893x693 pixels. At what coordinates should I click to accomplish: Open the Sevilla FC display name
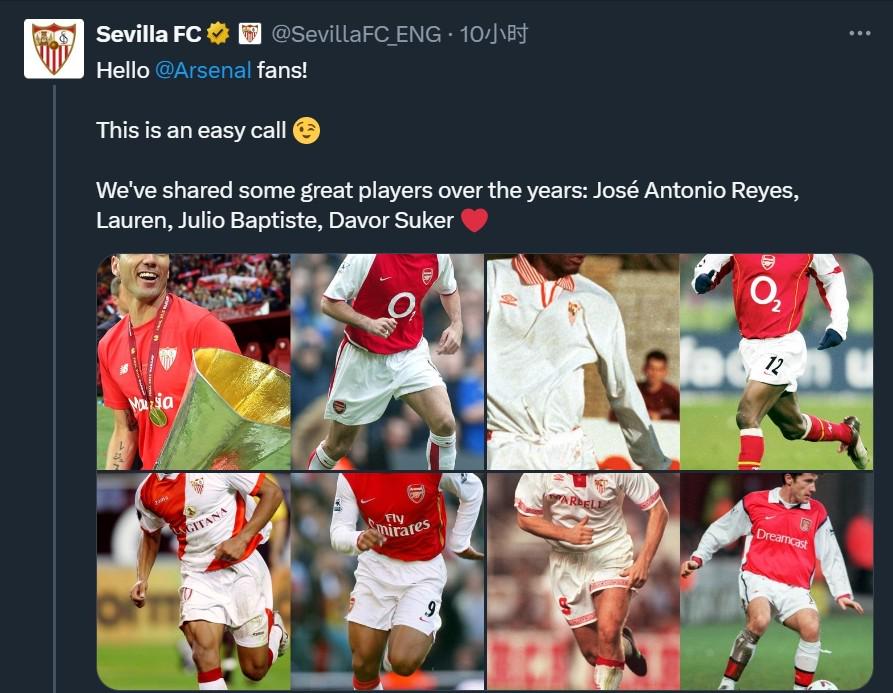[148, 34]
